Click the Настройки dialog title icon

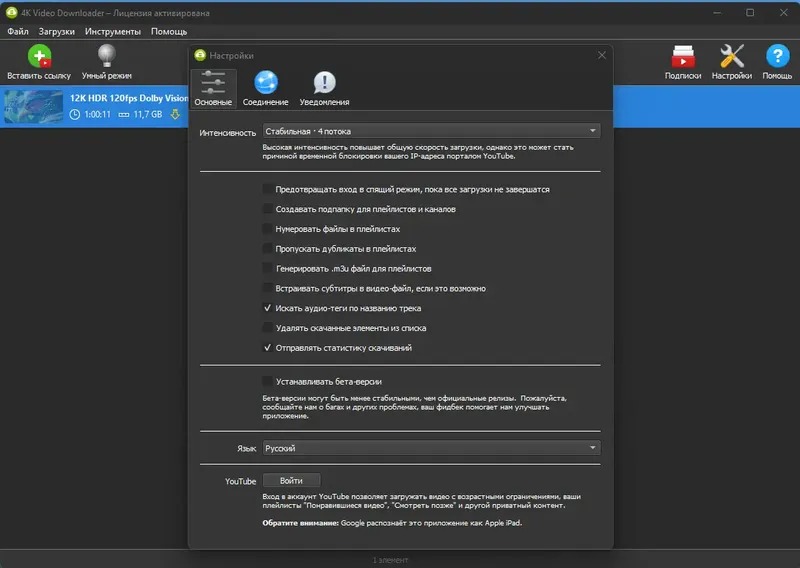[x=200, y=55]
